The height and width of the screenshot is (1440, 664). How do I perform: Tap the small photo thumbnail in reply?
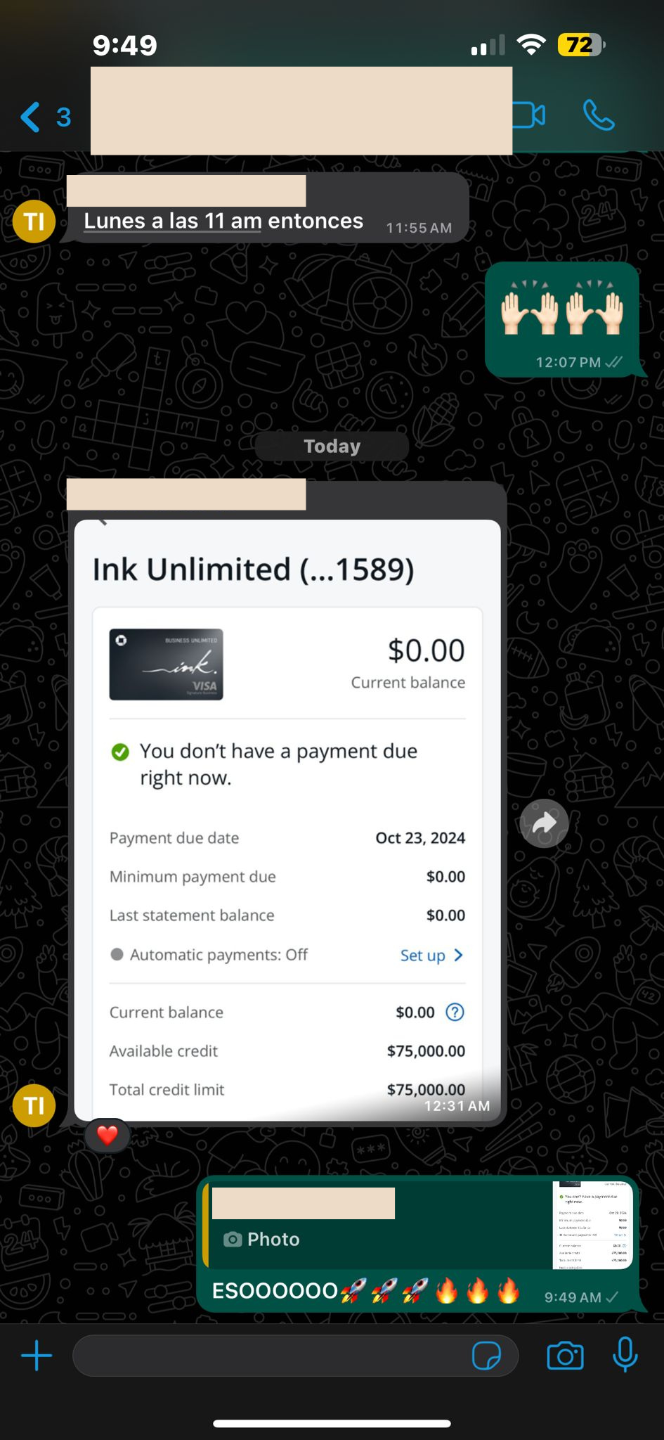pos(592,1226)
